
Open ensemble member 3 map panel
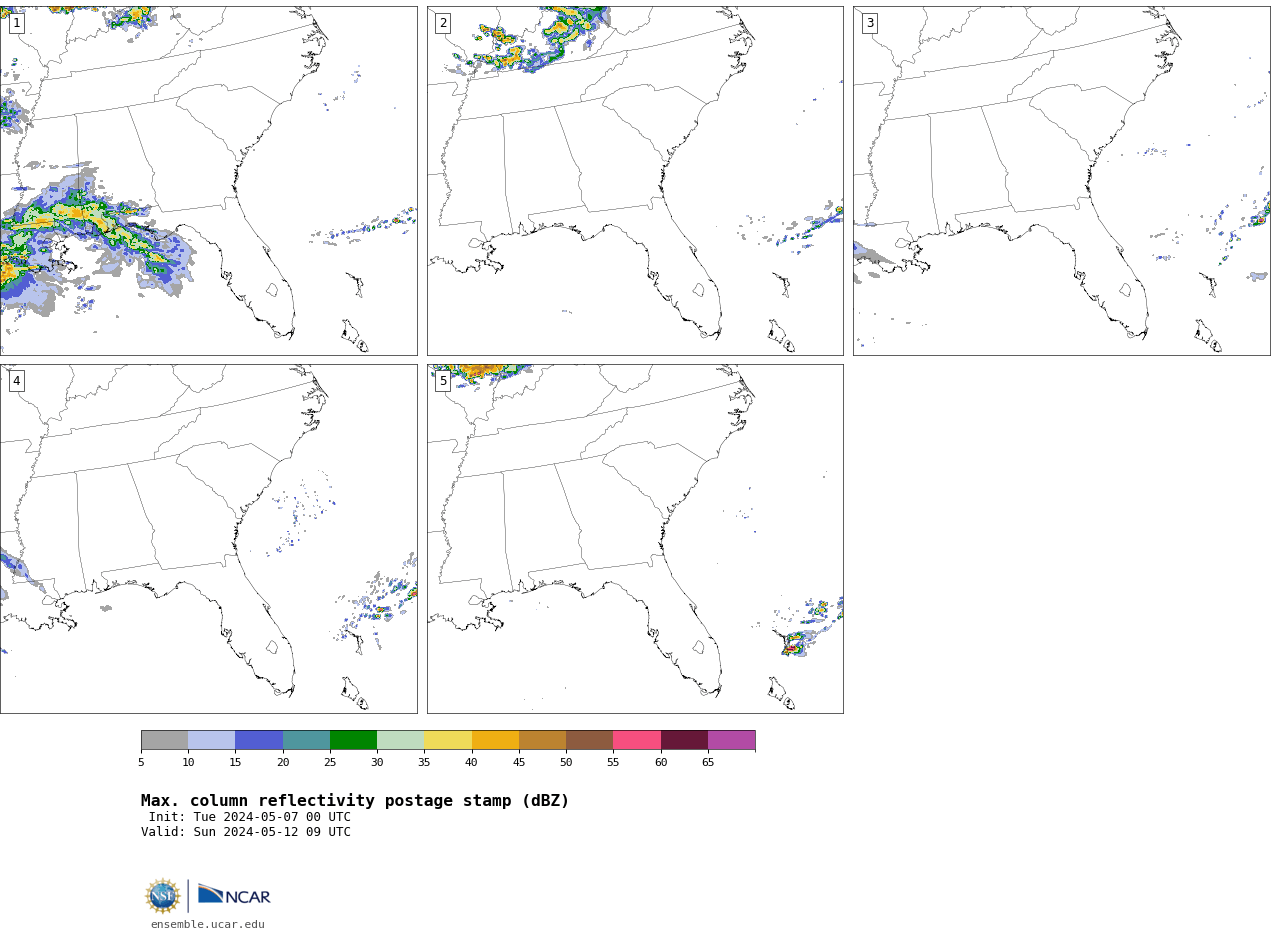coord(1062,181)
